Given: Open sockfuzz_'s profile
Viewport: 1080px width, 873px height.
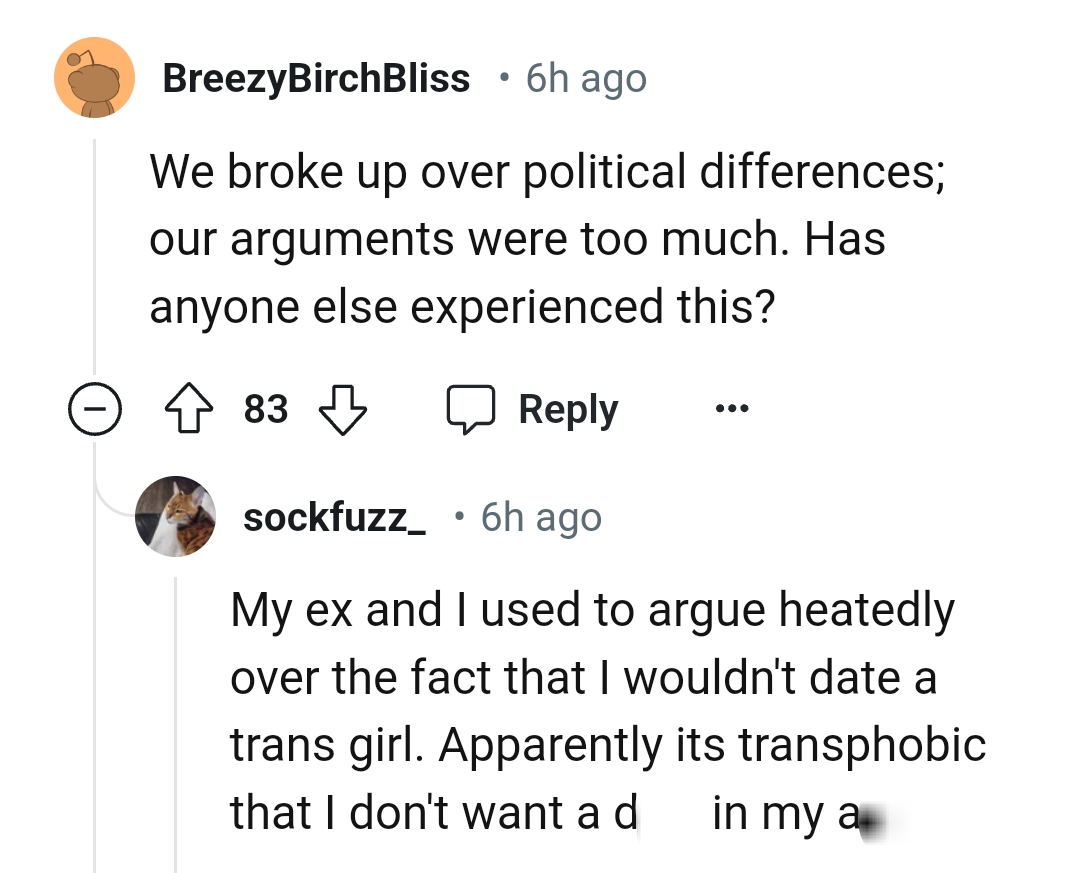Looking at the screenshot, I should coord(334,516).
